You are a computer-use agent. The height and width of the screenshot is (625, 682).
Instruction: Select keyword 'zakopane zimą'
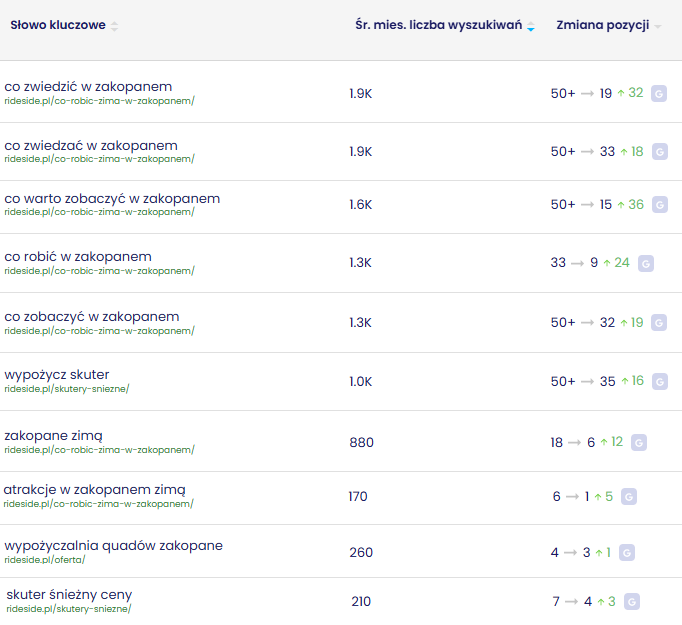coord(53,435)
